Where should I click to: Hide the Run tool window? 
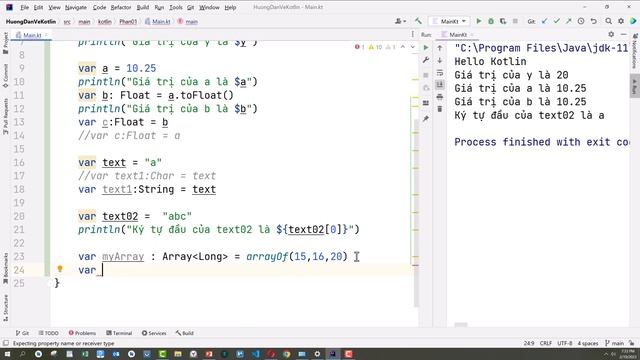coord(623,35)
